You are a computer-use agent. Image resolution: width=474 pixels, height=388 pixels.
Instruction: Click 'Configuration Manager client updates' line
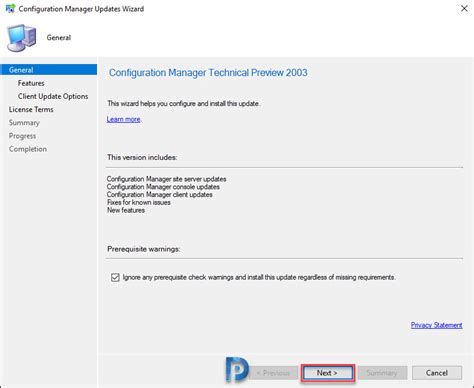pyautogui.click(x=159, y=195)
